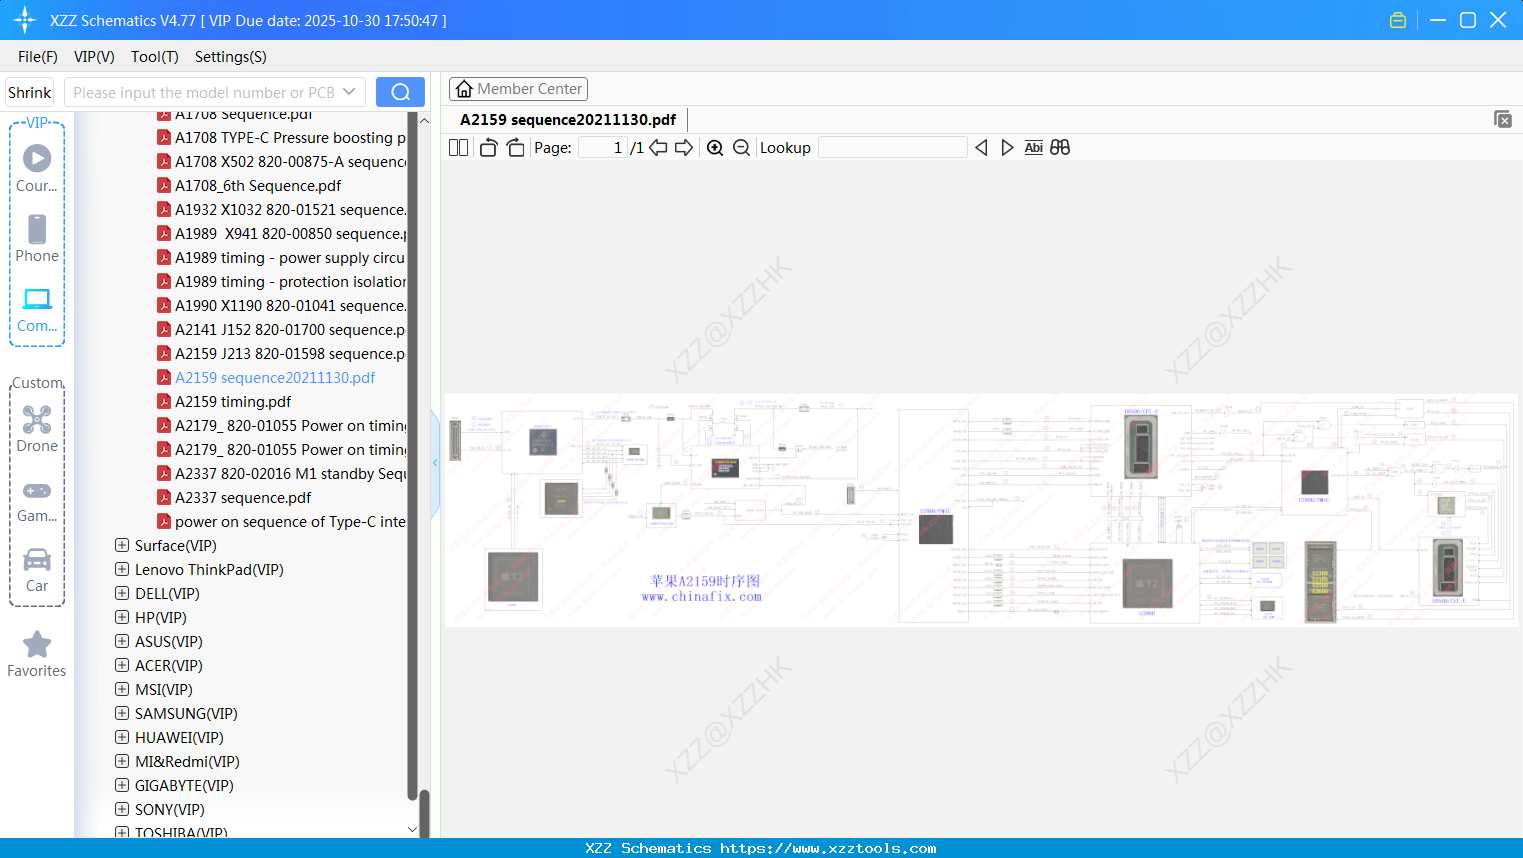
Task: Open A2159 timing.pdf in the tree
Action: pos(233,401)
